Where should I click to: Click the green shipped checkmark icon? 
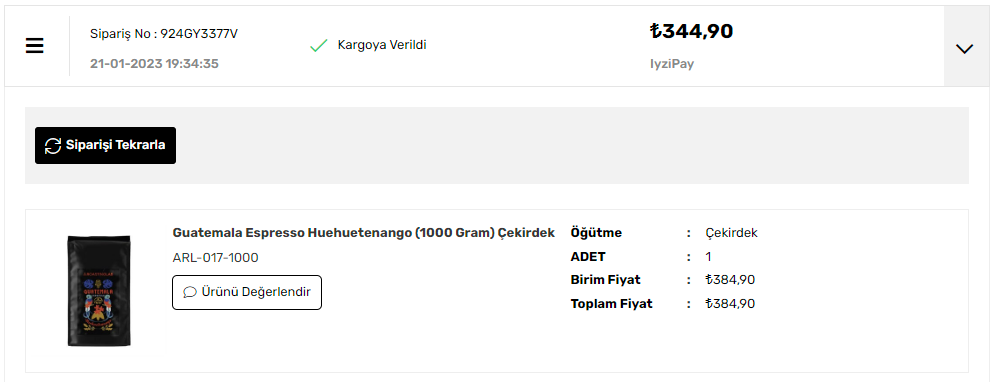coord(318,46)
